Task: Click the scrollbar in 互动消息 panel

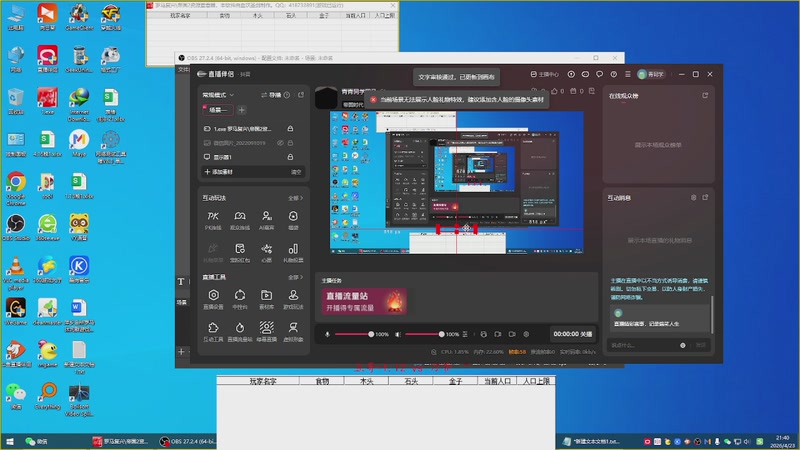Action: click(x=712, y=314)
